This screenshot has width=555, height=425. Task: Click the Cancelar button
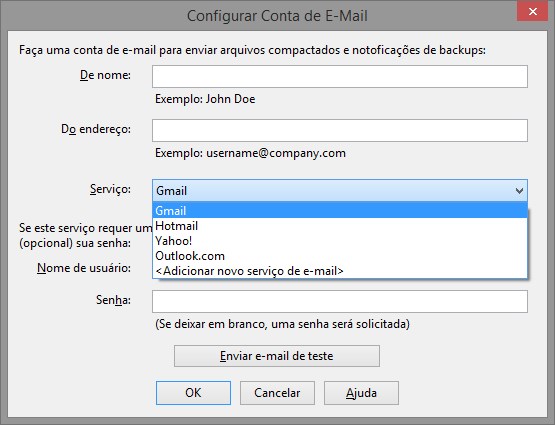click(x=277, y=393)
